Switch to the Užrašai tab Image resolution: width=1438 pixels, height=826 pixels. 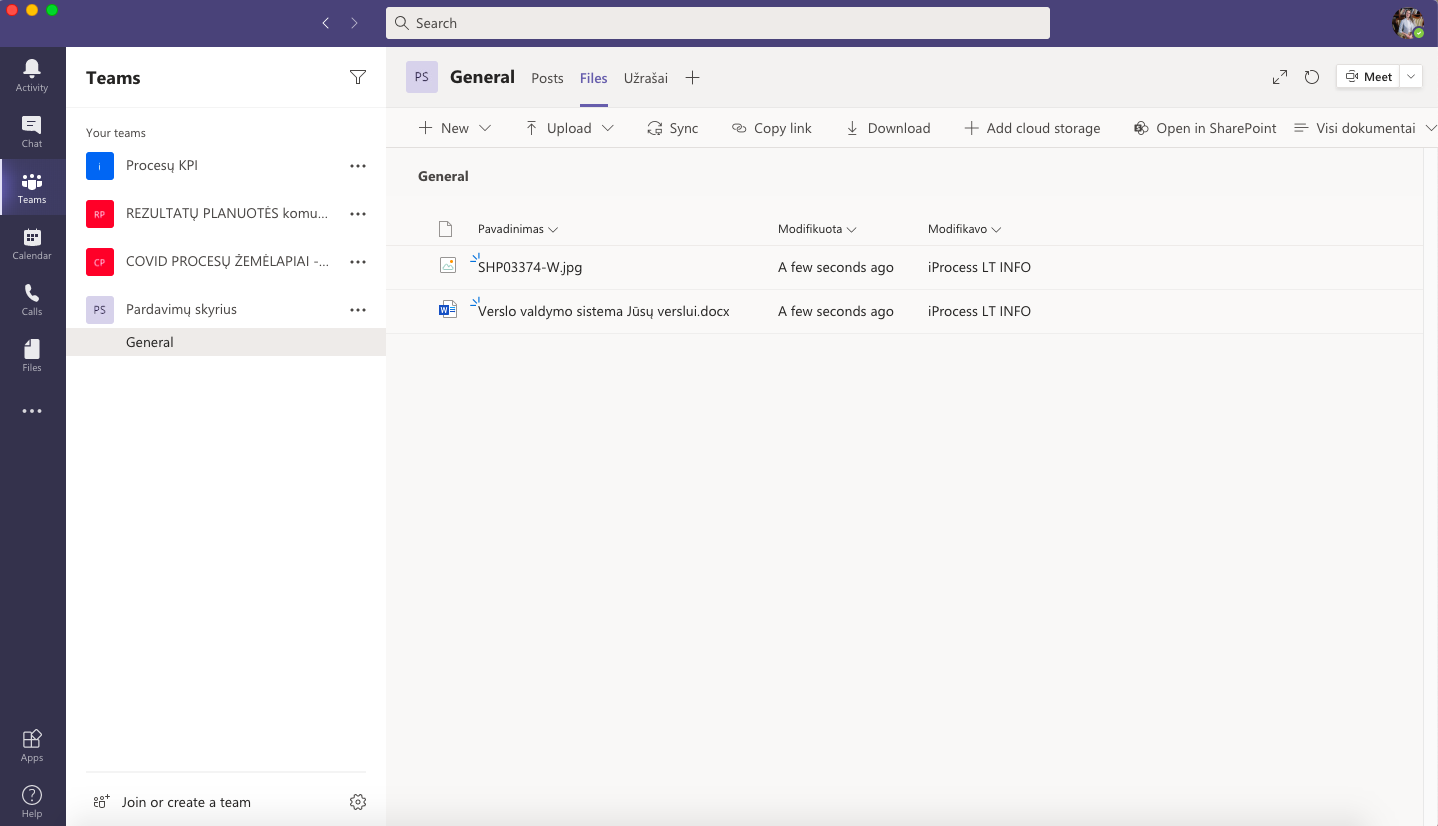[x=646, y=78]
